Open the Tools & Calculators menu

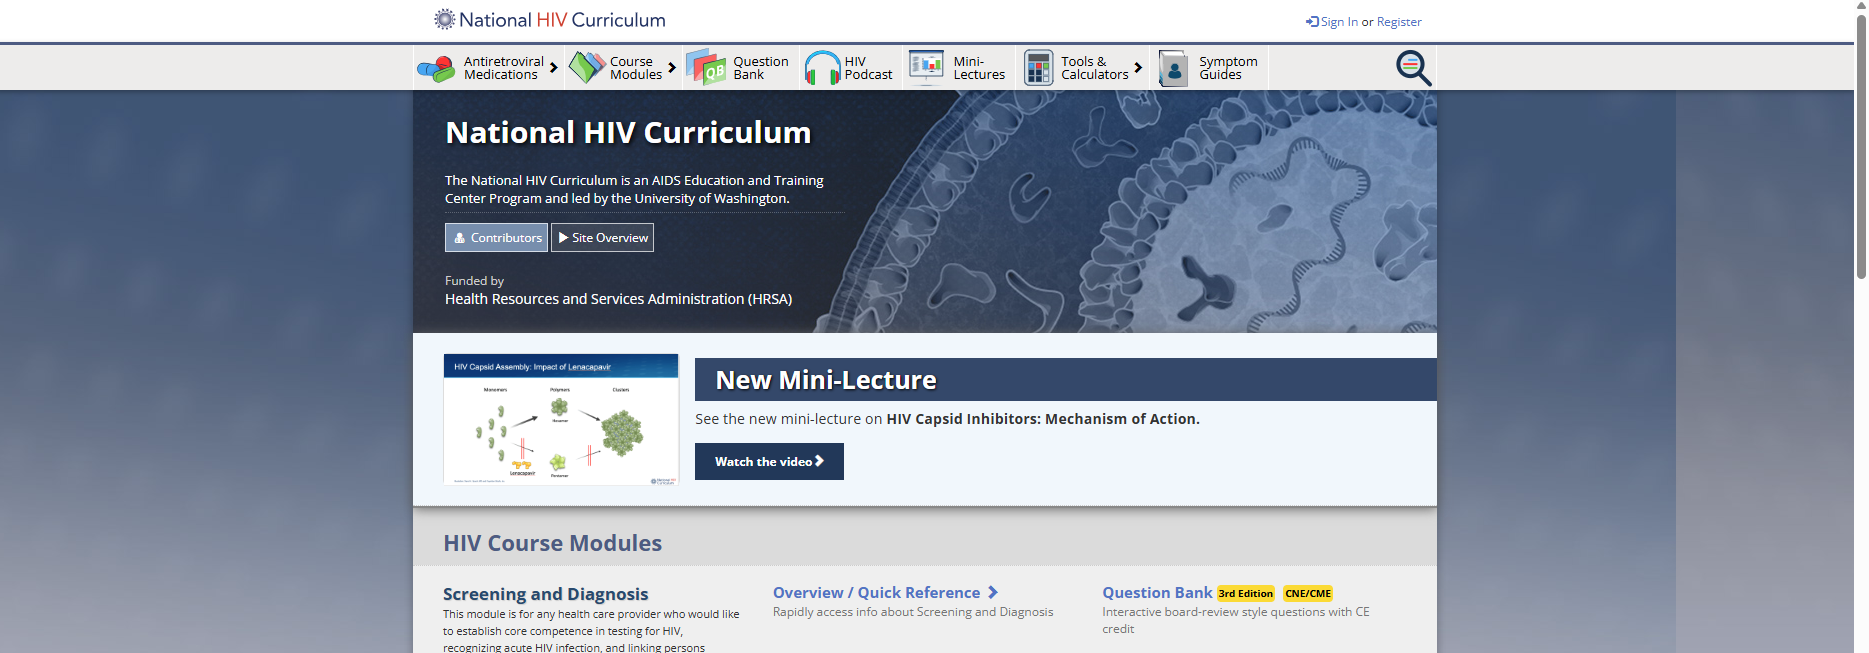coord(1083,68)
